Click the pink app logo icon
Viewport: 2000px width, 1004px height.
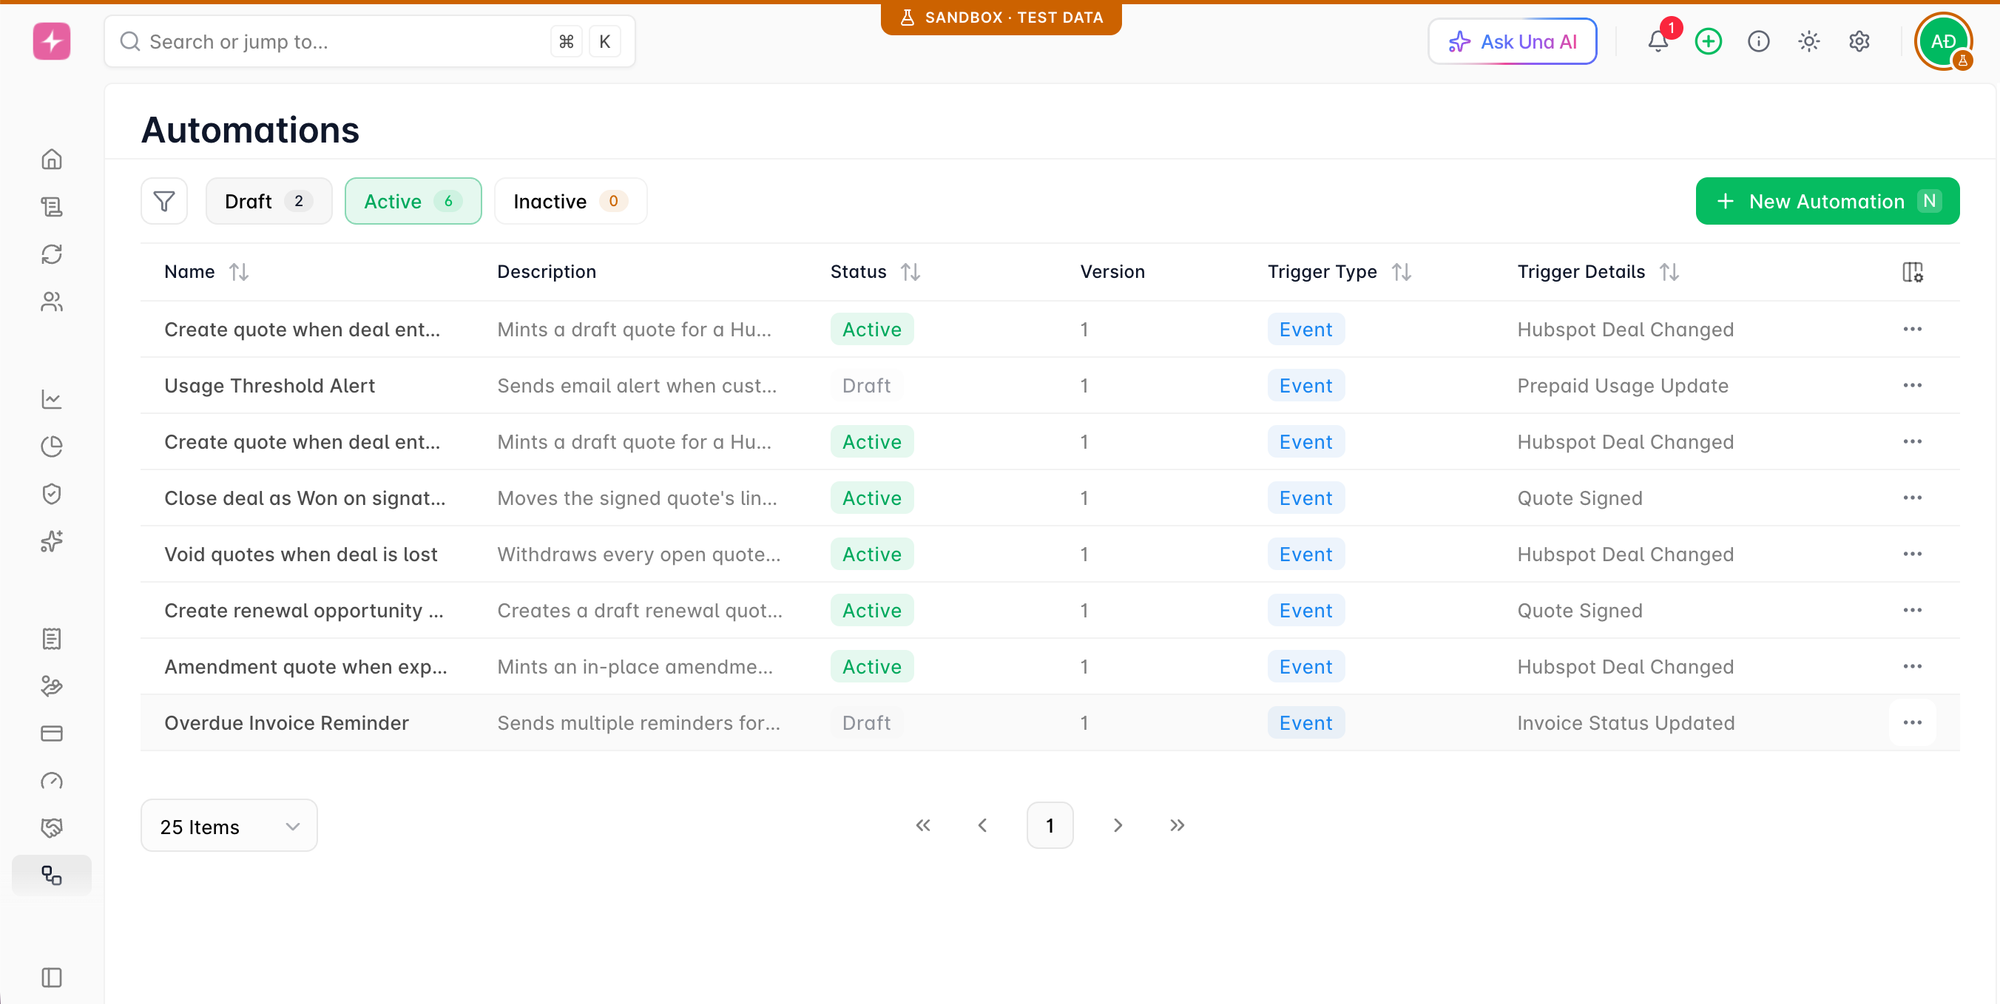coord(52,41)
